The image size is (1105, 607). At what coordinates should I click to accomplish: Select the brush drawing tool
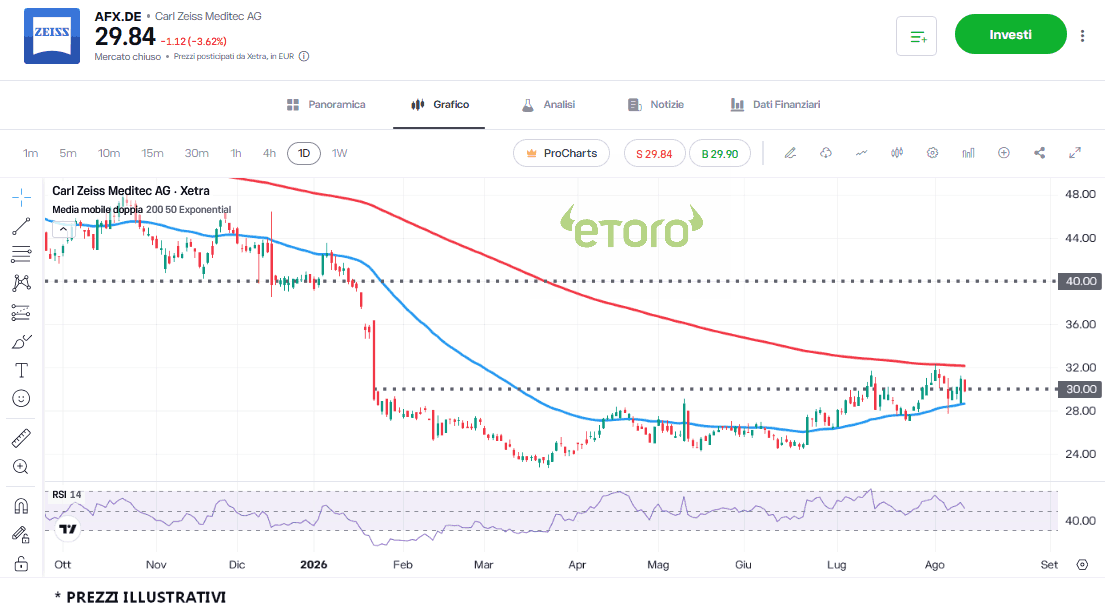pos(21,342)
